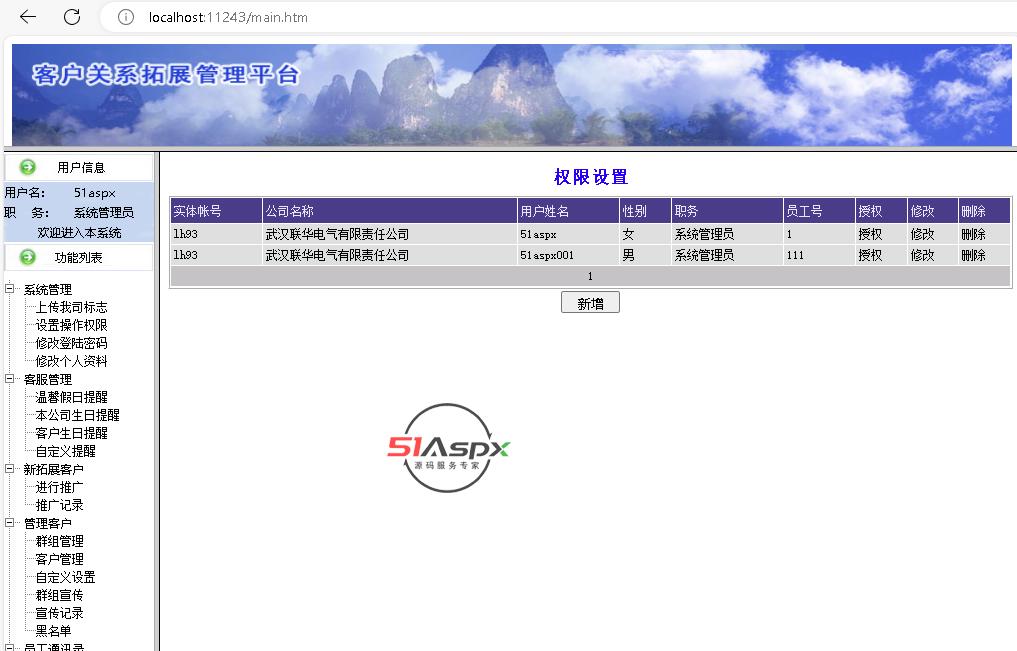The width and height of the screenshot is (1017, 651).
Task: Collapse the 系统管理 tree node
Action: 10,289
